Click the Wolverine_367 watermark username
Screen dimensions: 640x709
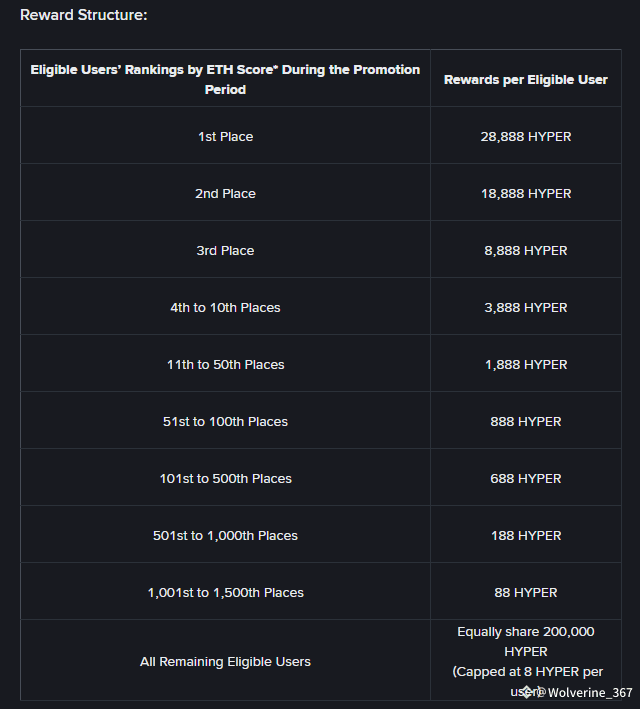590,692
